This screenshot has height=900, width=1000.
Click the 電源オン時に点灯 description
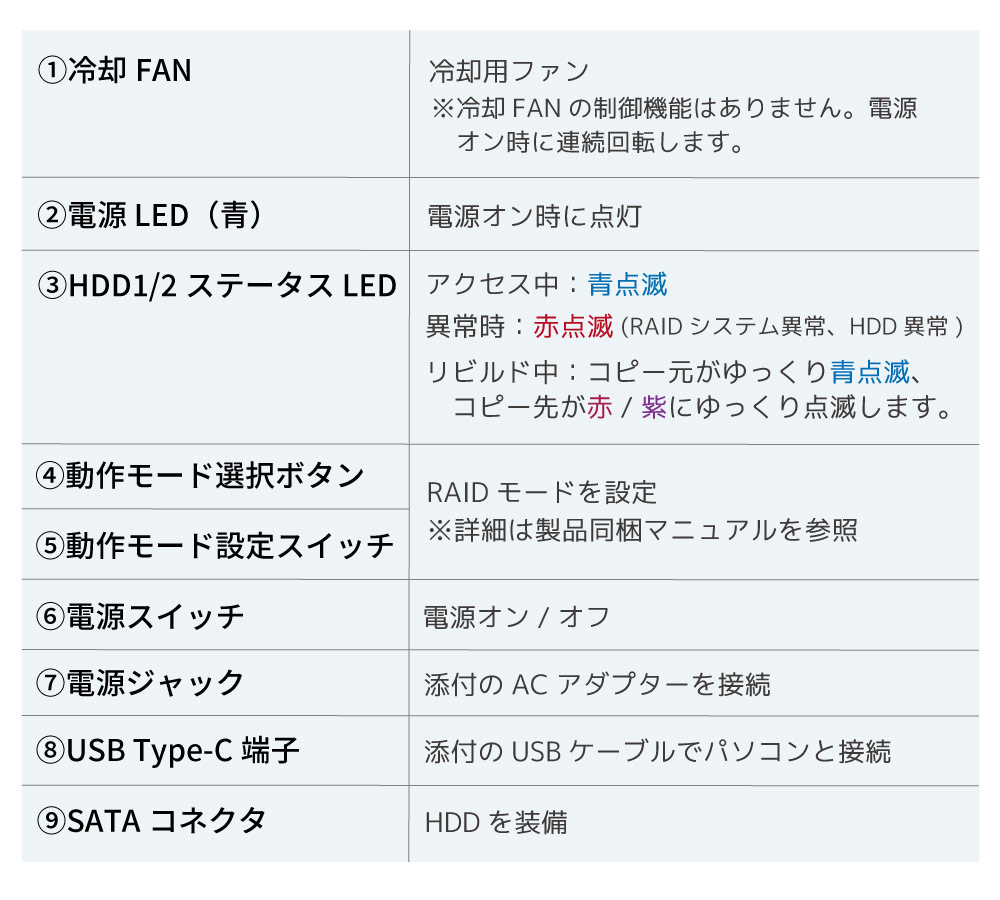[534, 217]
